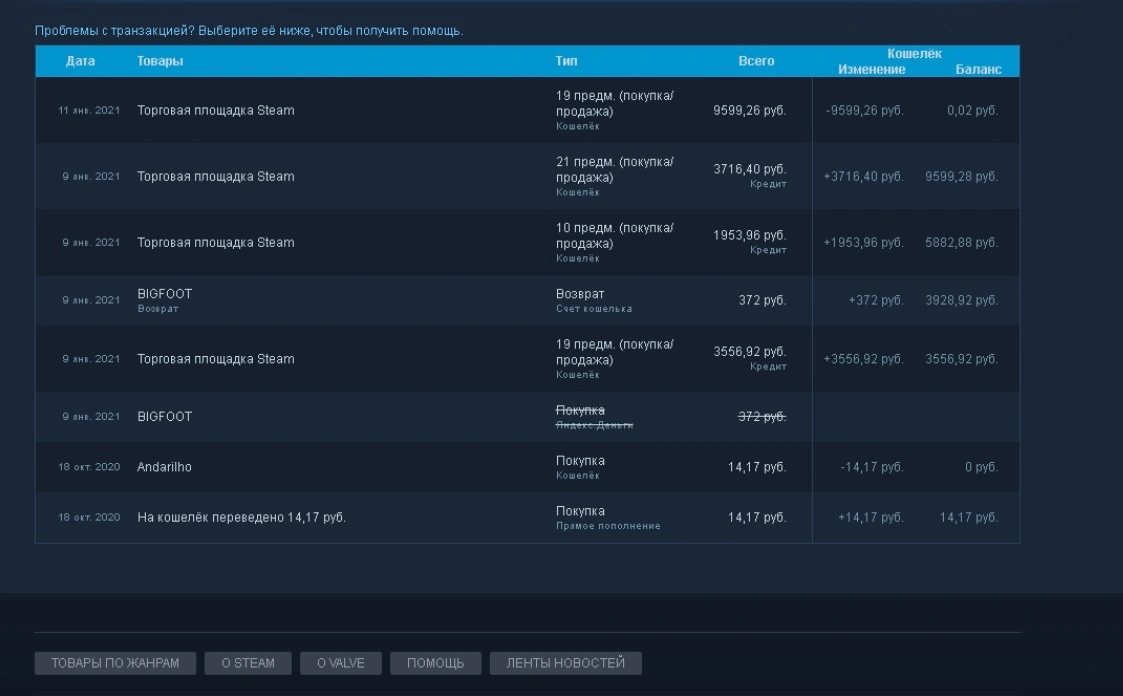Click the +14,17 руб. wallet change
Screen dimensions: 1123x696
871,517
